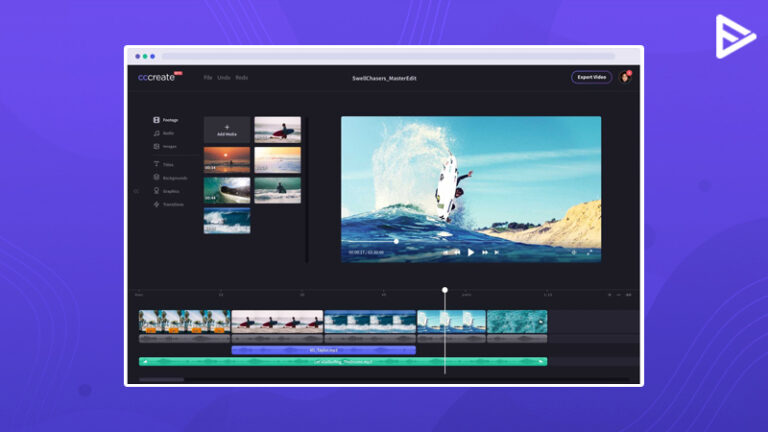Click the Add Media tile
The height and width of the screenshot is (432, 768).
(227, 130)
